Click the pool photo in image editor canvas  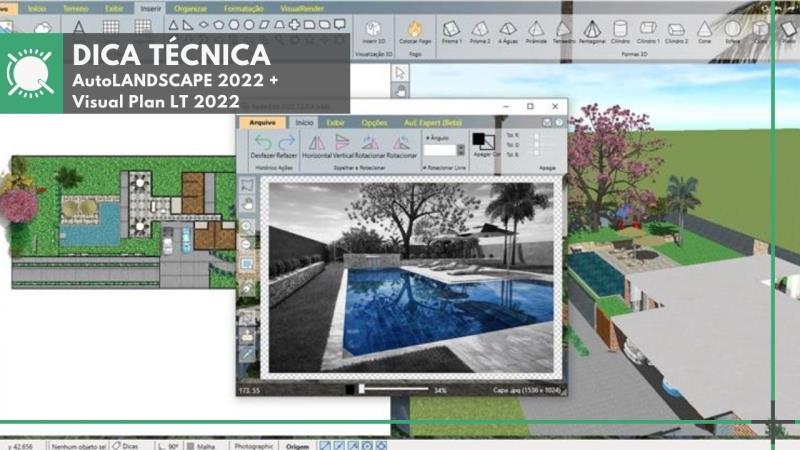(411, 278)
